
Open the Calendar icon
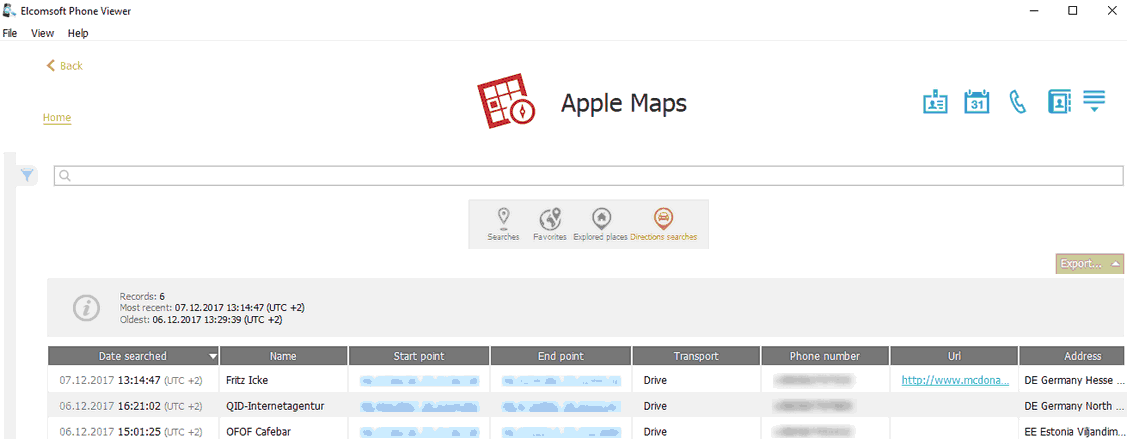tap(976, 102)
